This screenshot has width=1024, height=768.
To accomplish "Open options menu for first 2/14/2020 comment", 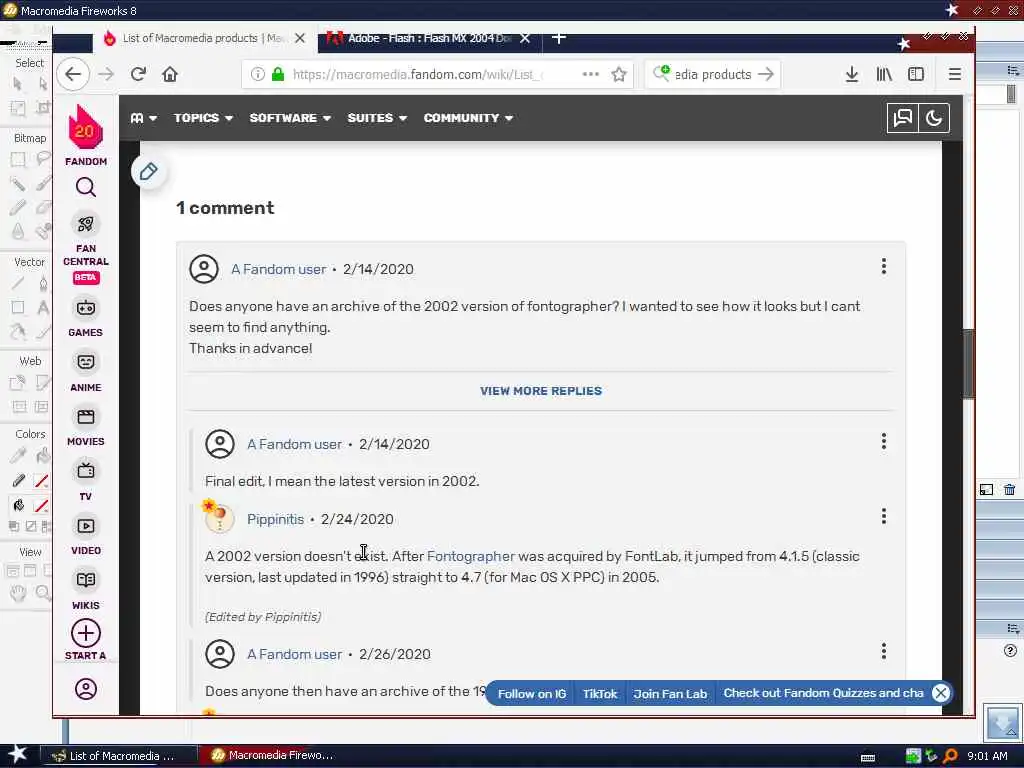I will (884, 266).
